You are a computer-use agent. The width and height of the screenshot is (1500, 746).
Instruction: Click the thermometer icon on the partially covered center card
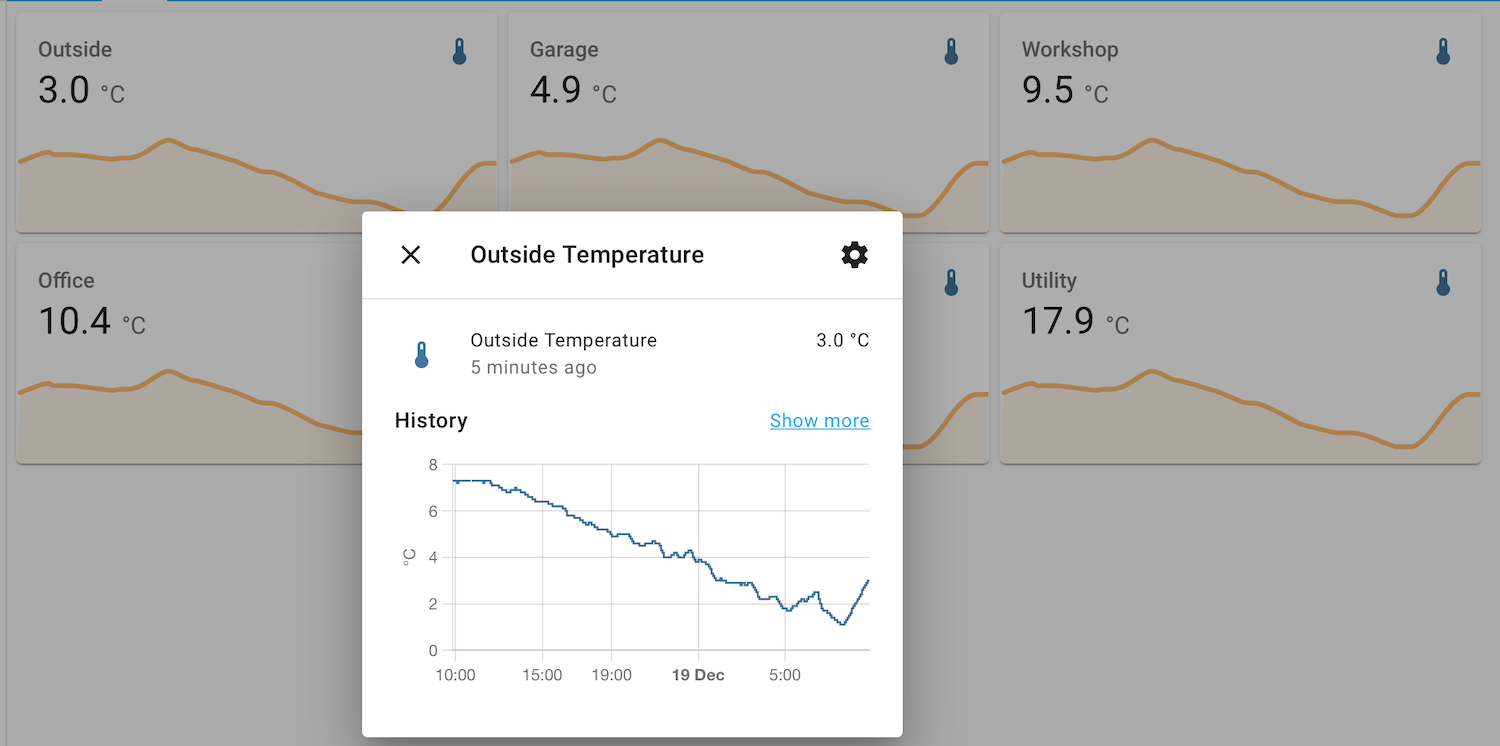(950, 282)
